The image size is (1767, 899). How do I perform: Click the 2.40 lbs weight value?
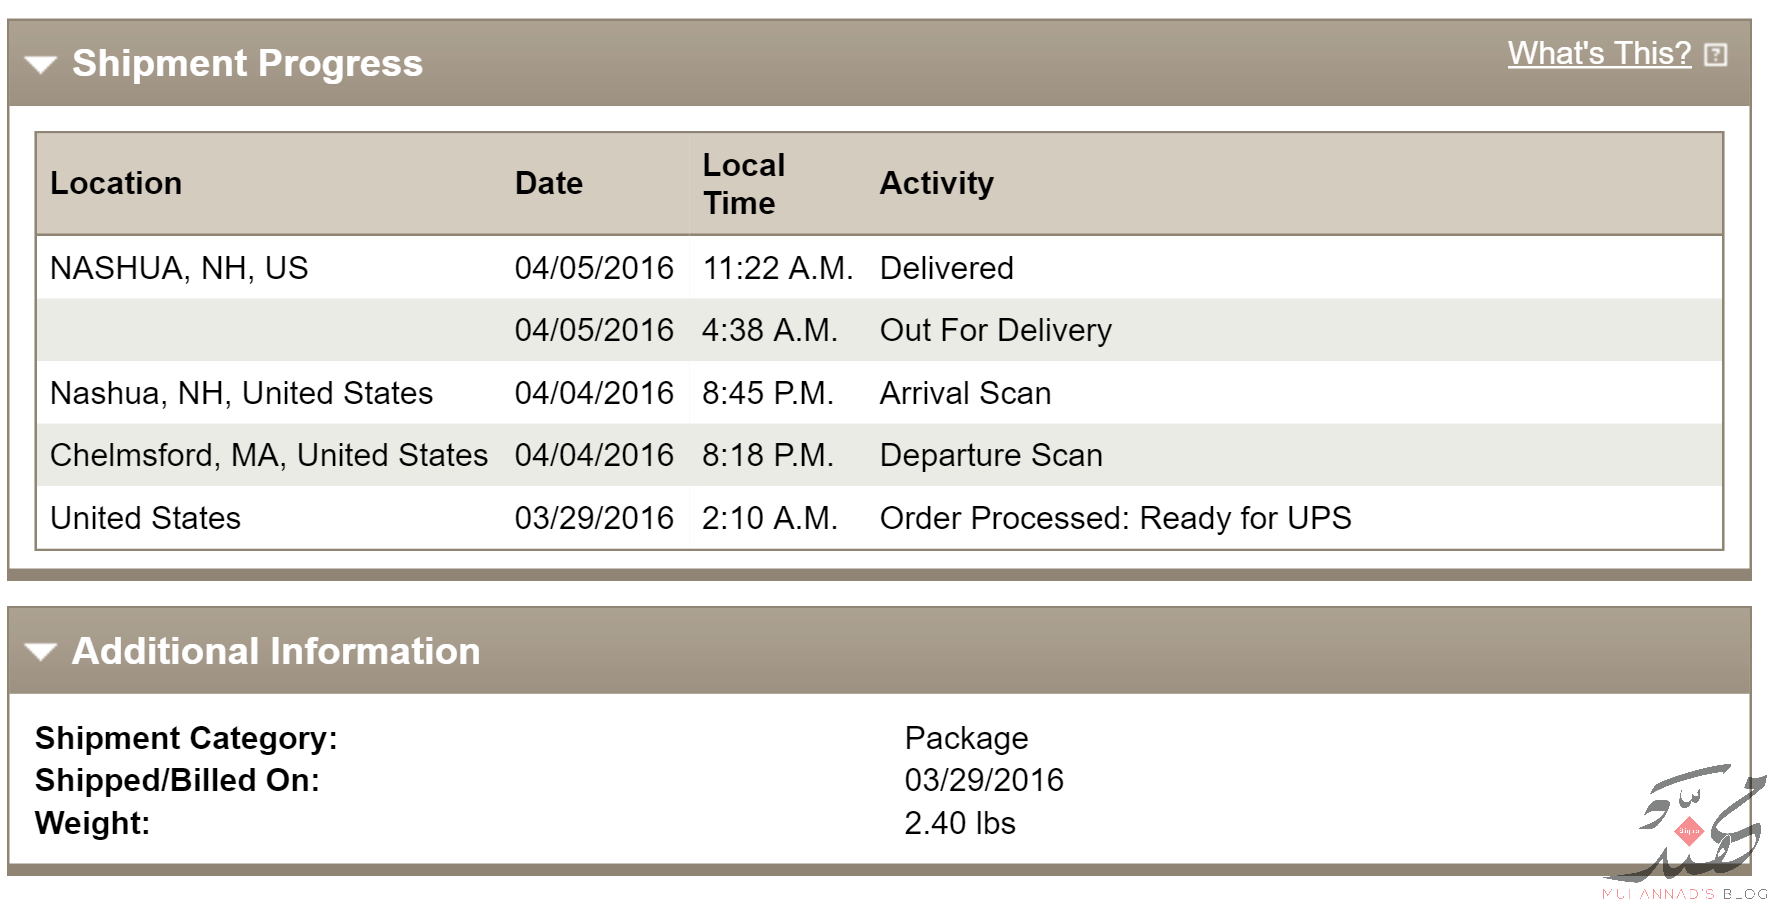(x=960, y=823)
